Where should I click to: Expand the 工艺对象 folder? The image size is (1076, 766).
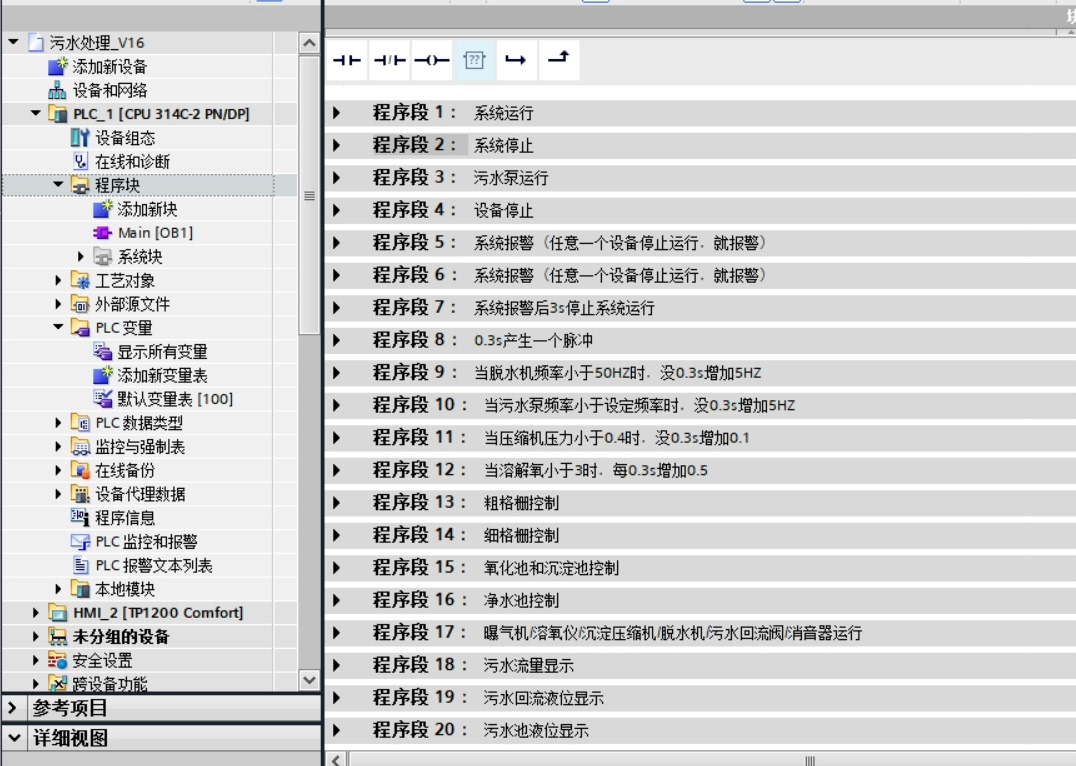pyautogui.click(x=58, y=280)
